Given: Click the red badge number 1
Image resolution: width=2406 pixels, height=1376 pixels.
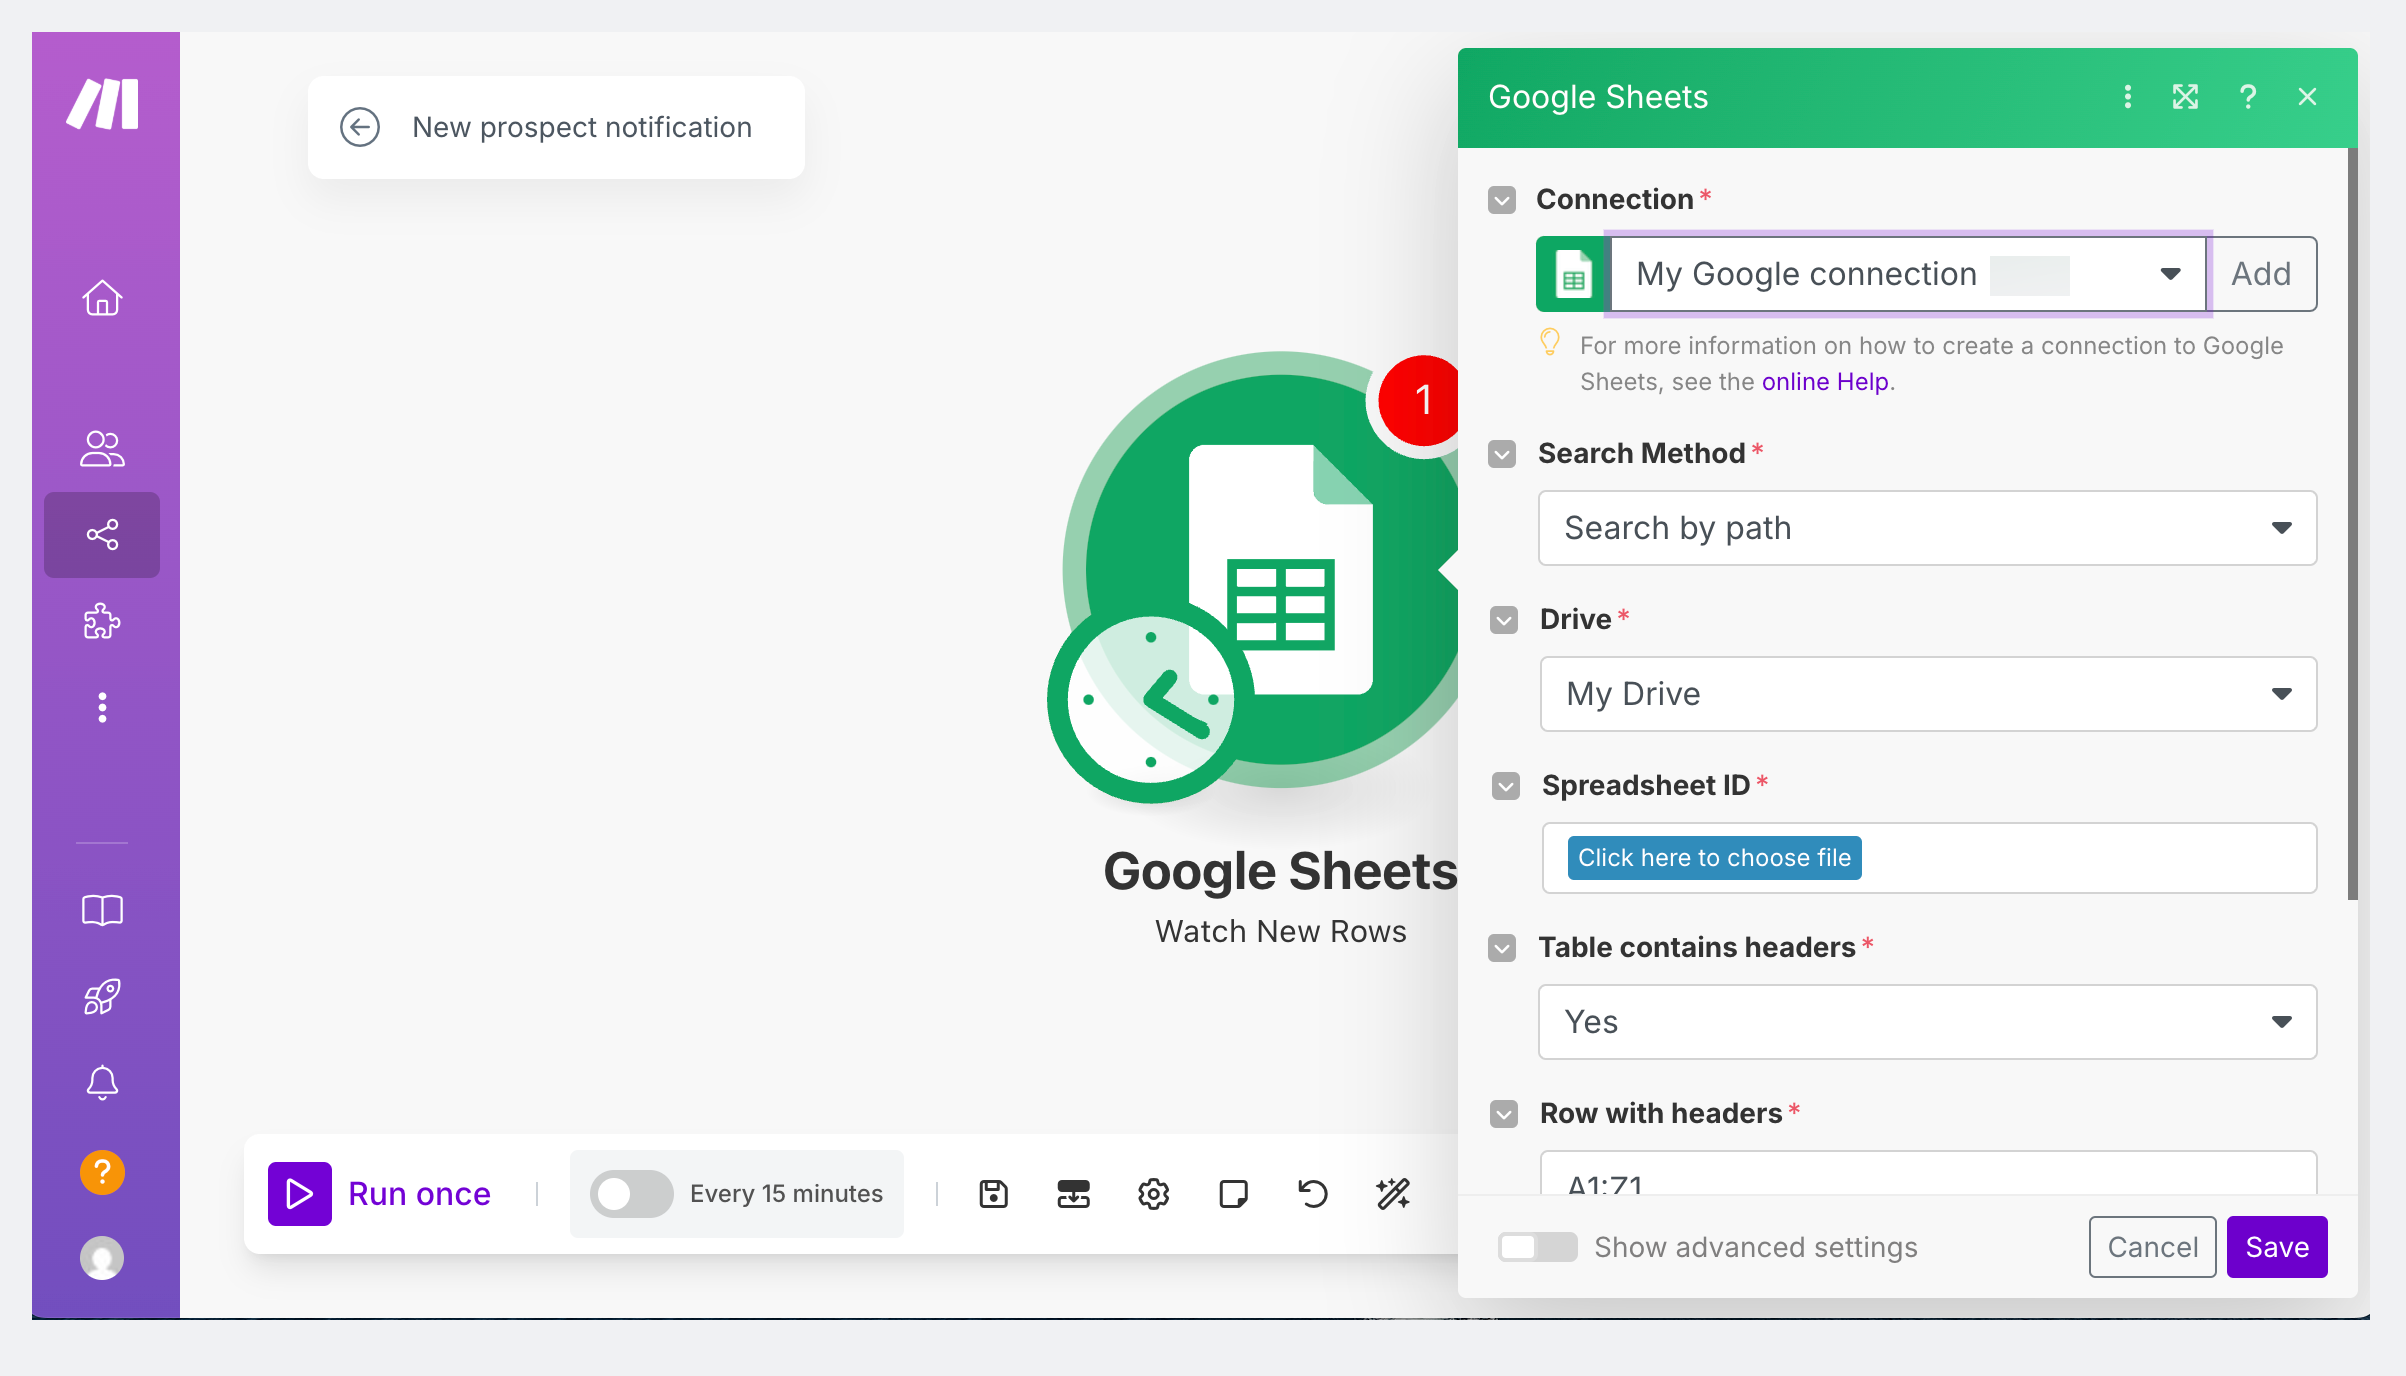Looking at the screenshot, I should [1422, 400].
